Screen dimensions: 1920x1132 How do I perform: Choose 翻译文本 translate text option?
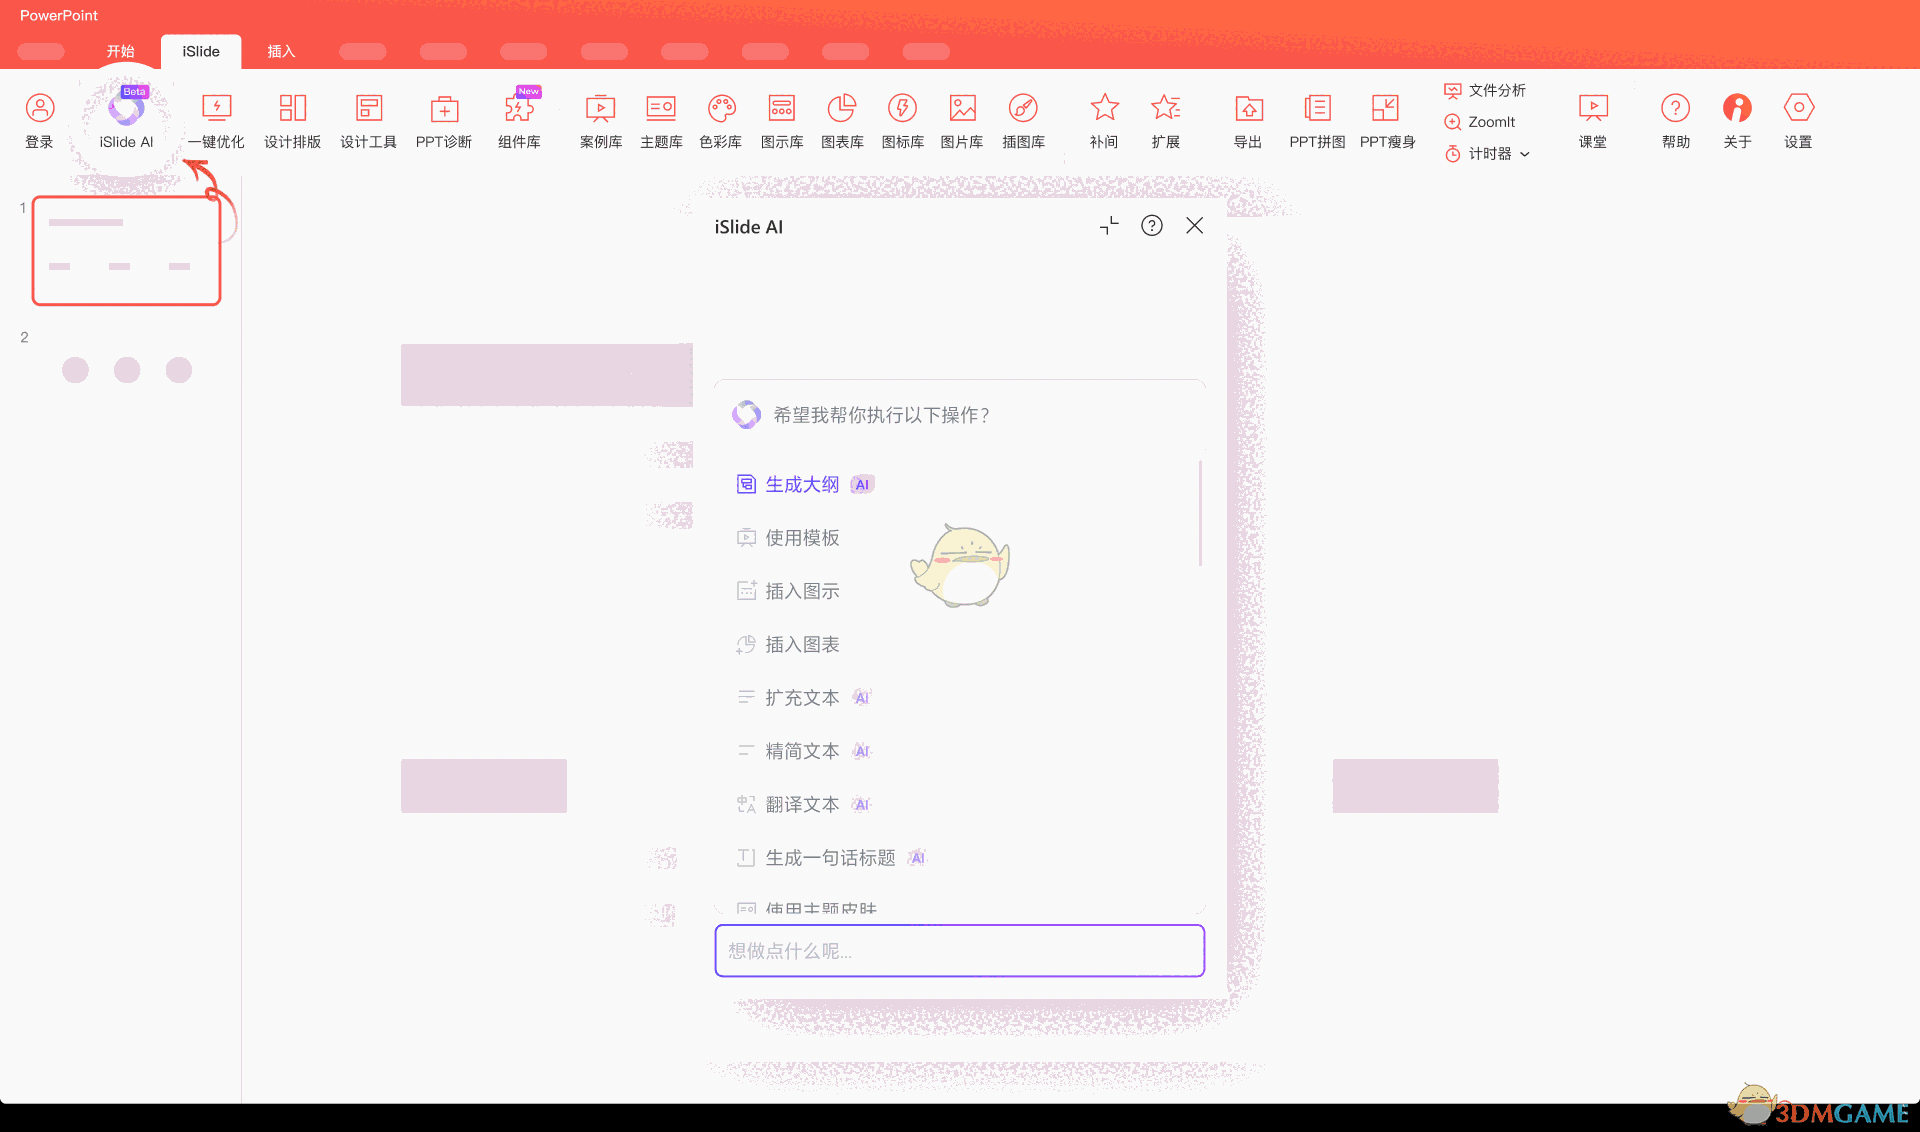coord(803,804)
